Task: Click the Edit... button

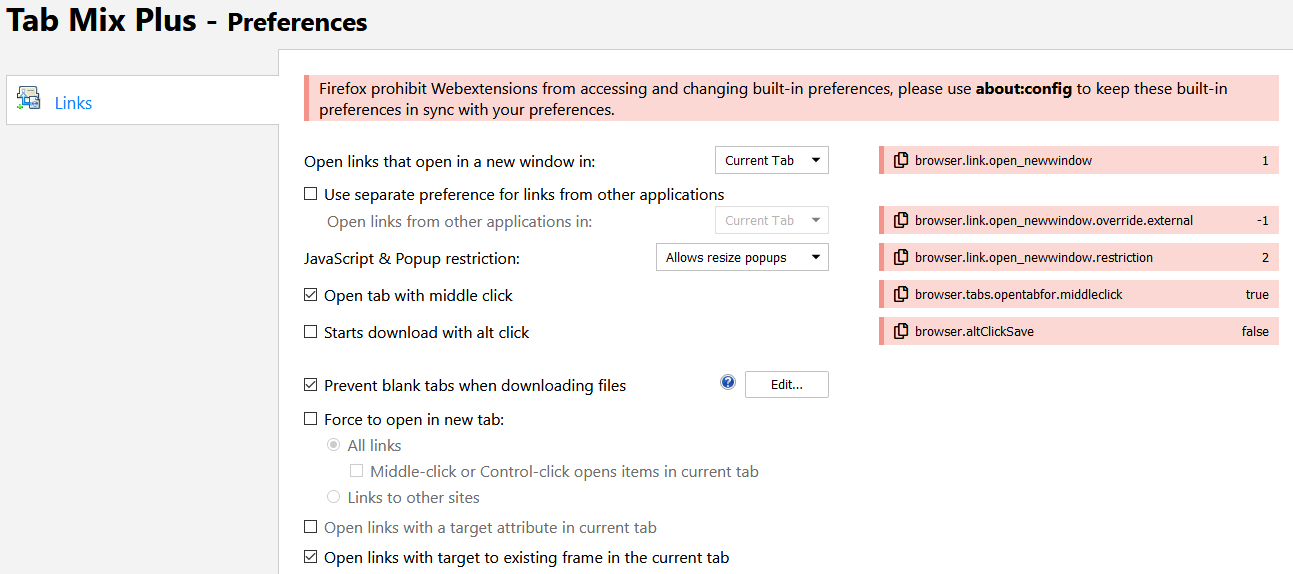Action: point(786,385)
